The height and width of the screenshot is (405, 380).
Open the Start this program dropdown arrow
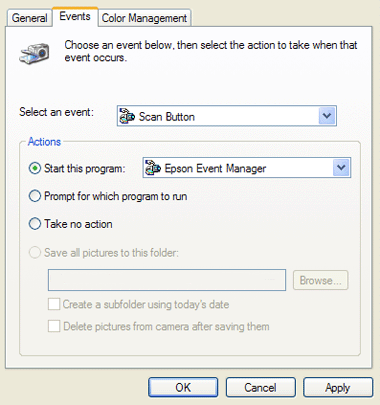click(x=341, y=167)
